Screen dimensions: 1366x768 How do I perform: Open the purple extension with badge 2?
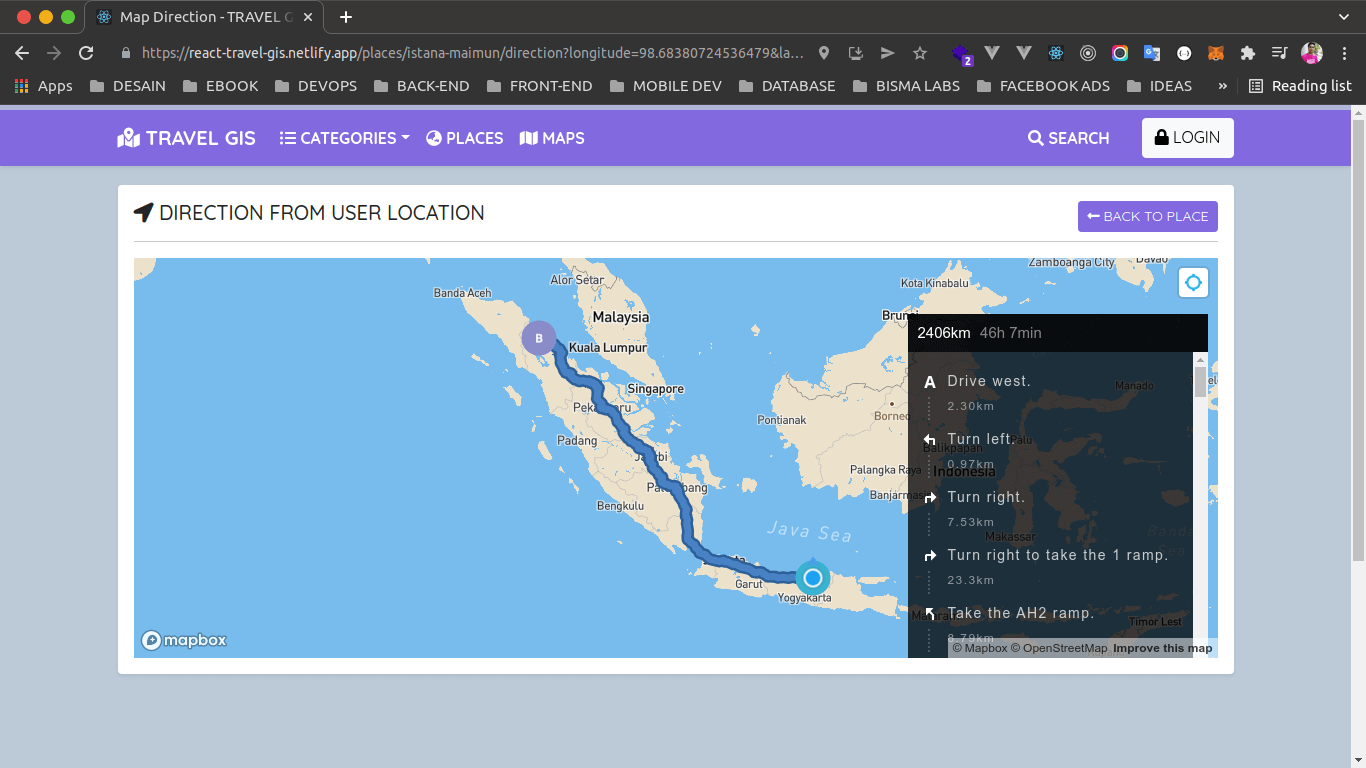click(x=961, y=54)
